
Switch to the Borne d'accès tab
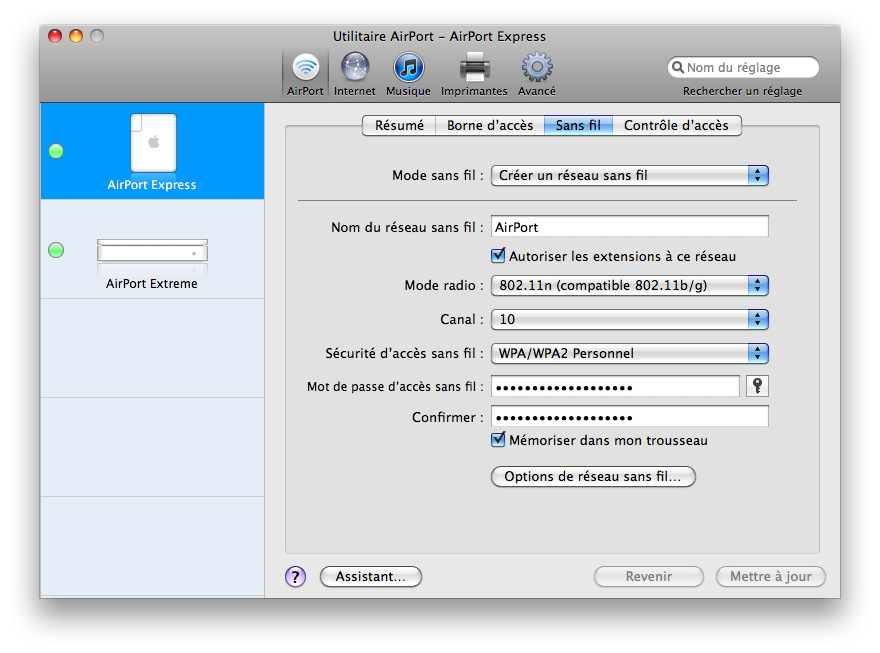(x=490, y=125)
